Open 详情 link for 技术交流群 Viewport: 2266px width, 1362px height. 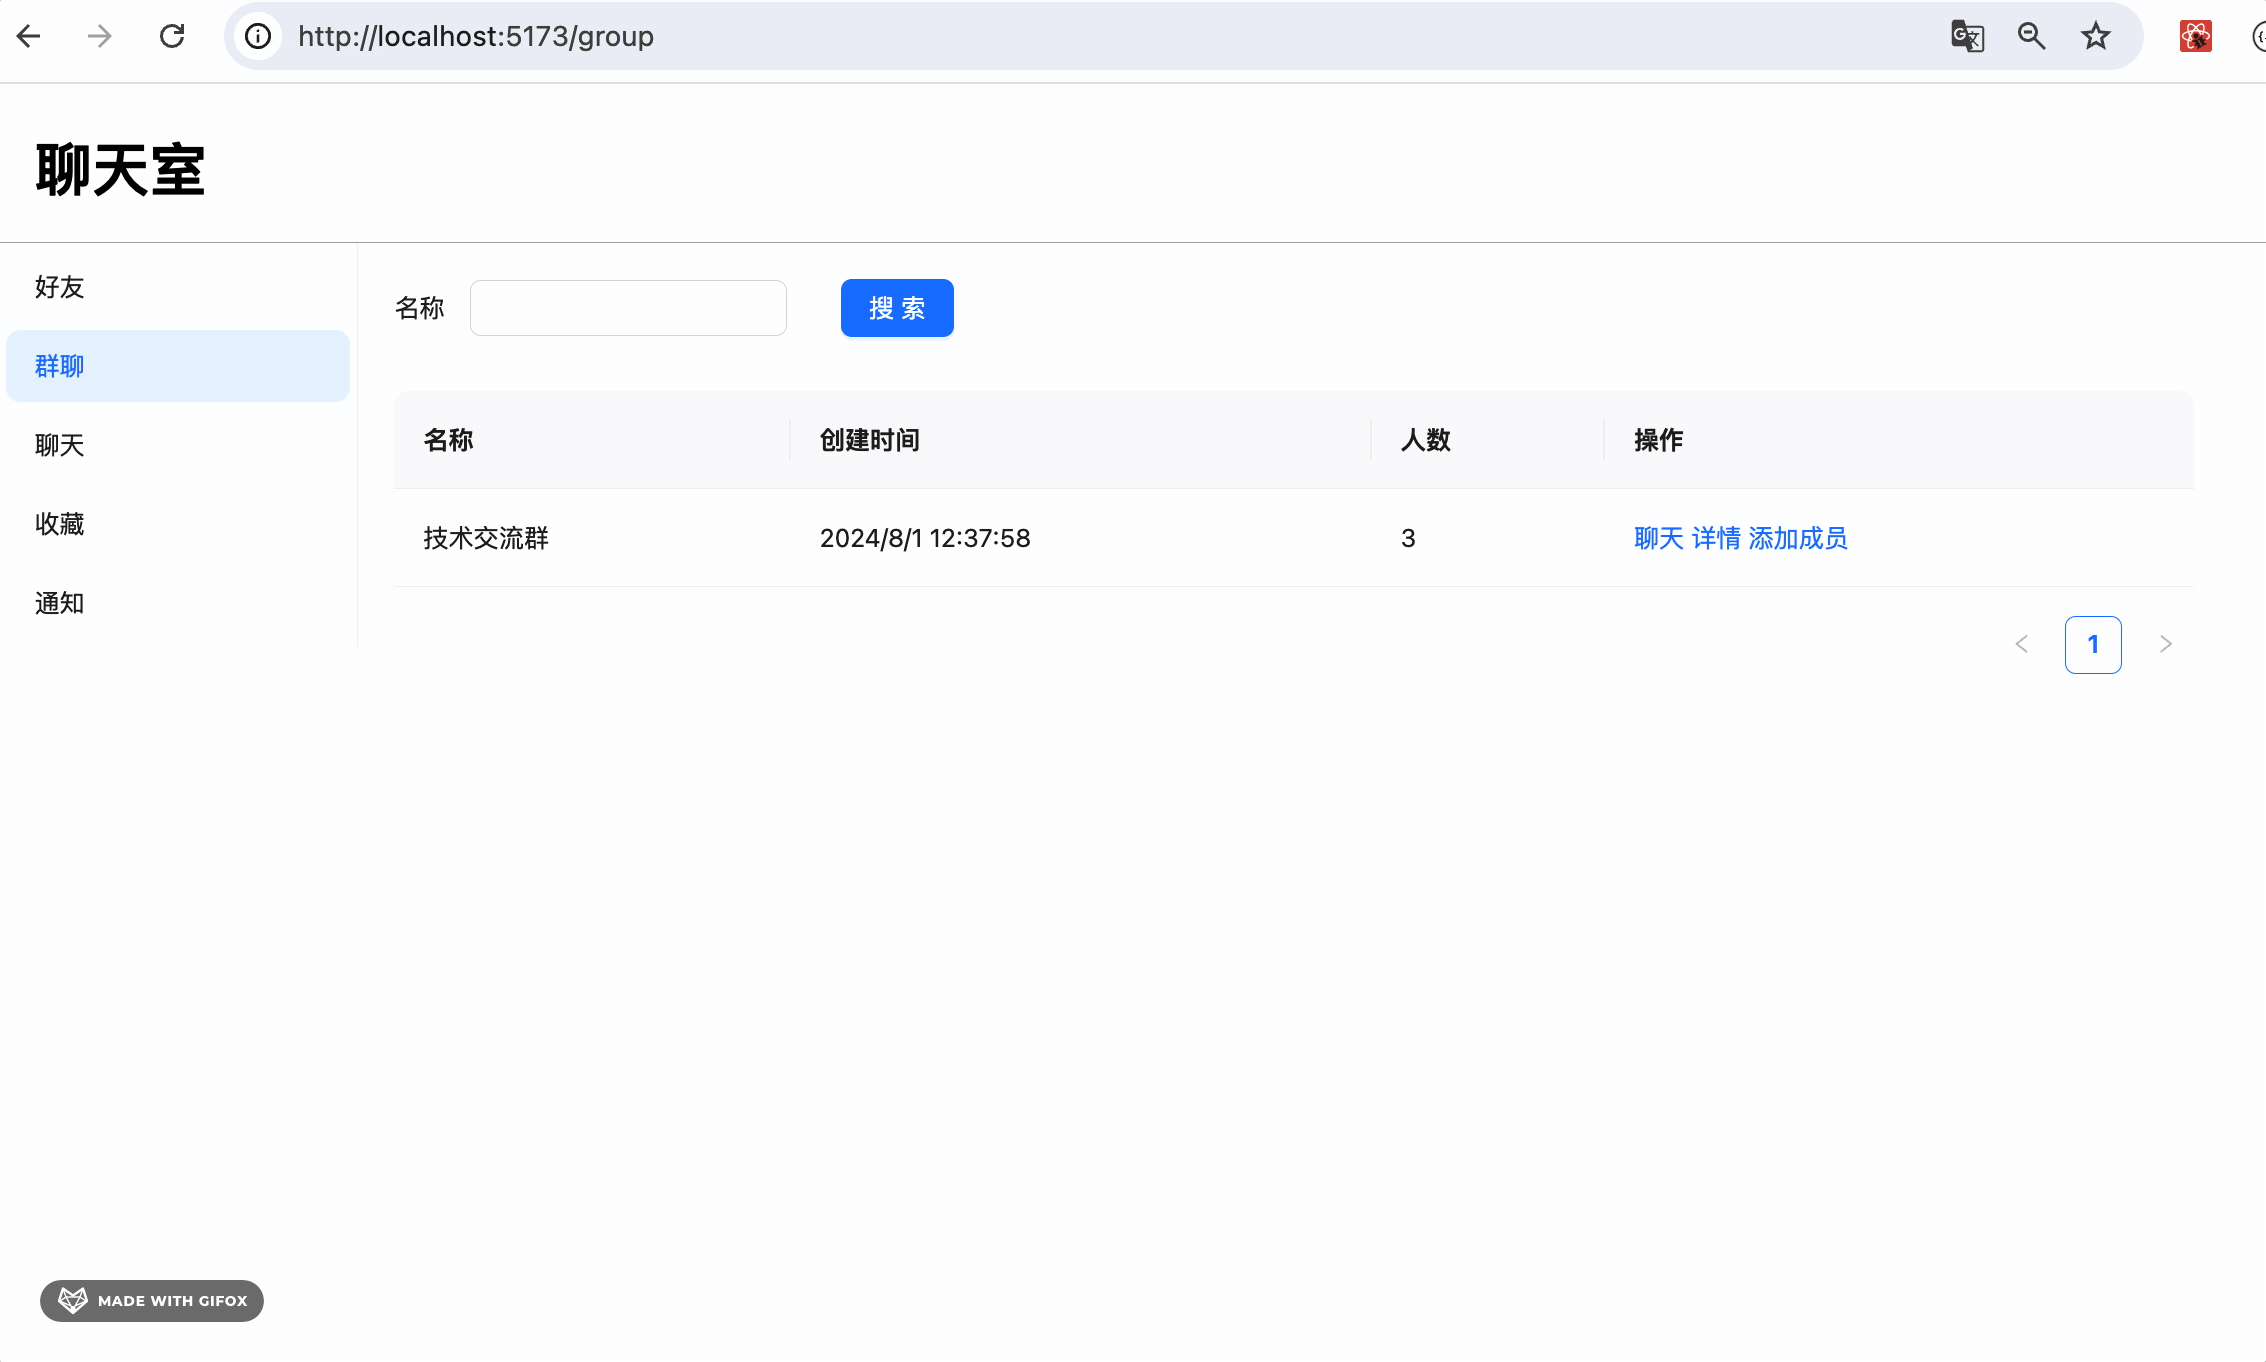point(1716,538)
